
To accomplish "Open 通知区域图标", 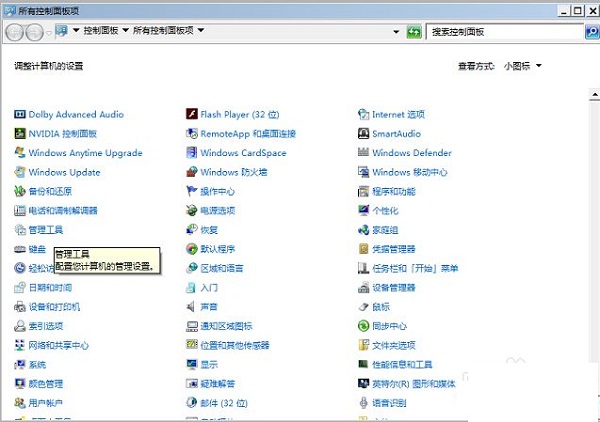I will coord(226,326).
